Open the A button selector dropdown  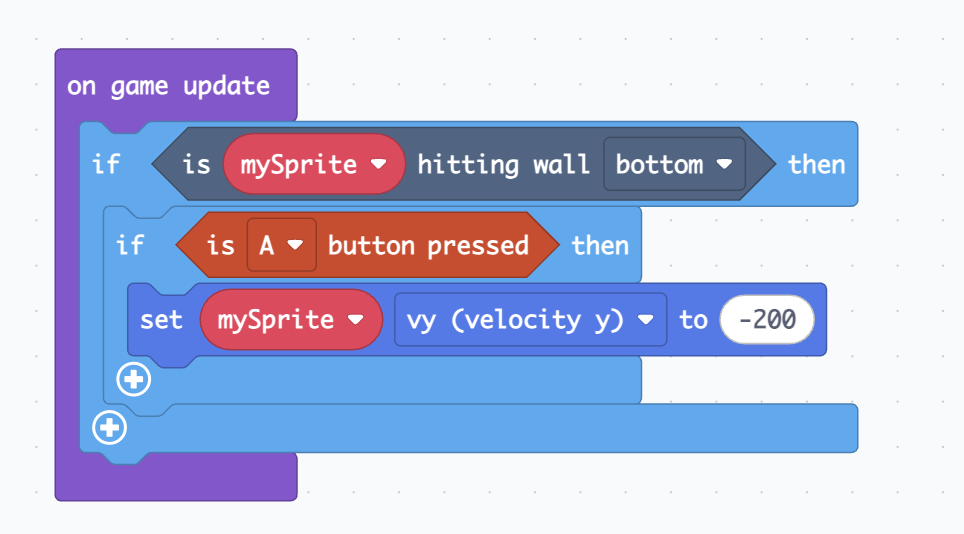(282, 245)
